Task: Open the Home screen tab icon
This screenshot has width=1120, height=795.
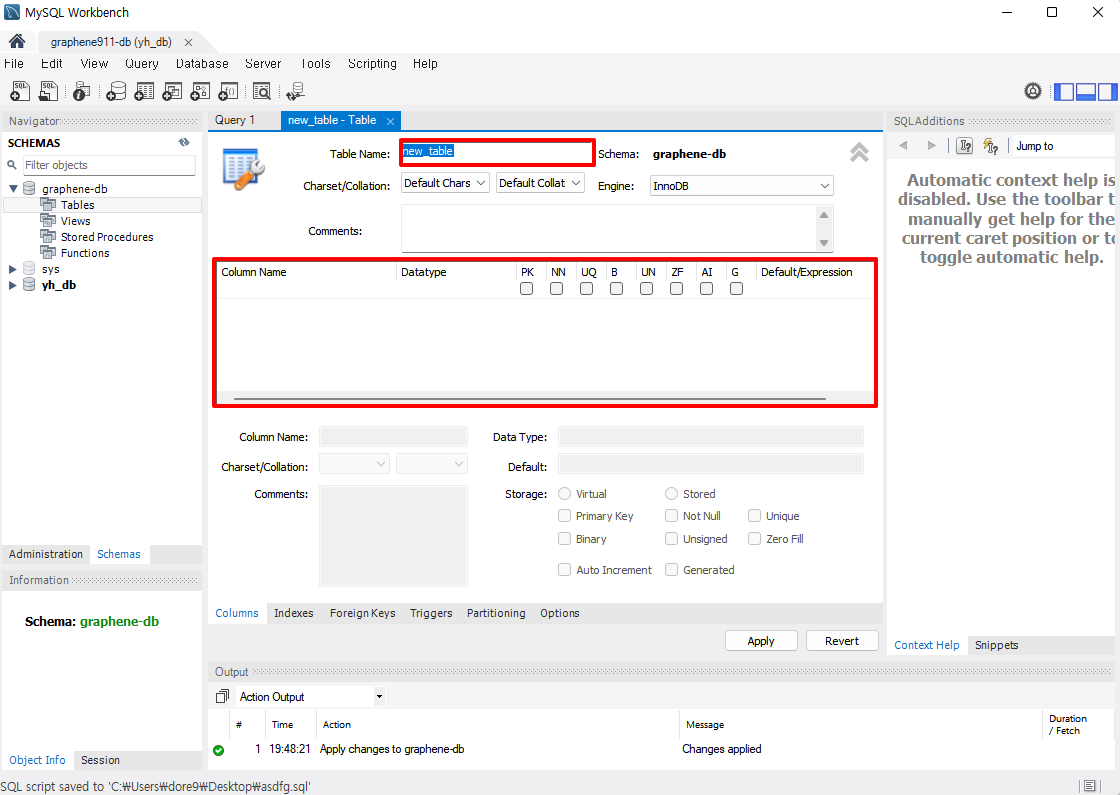Action: click(17, 41)
